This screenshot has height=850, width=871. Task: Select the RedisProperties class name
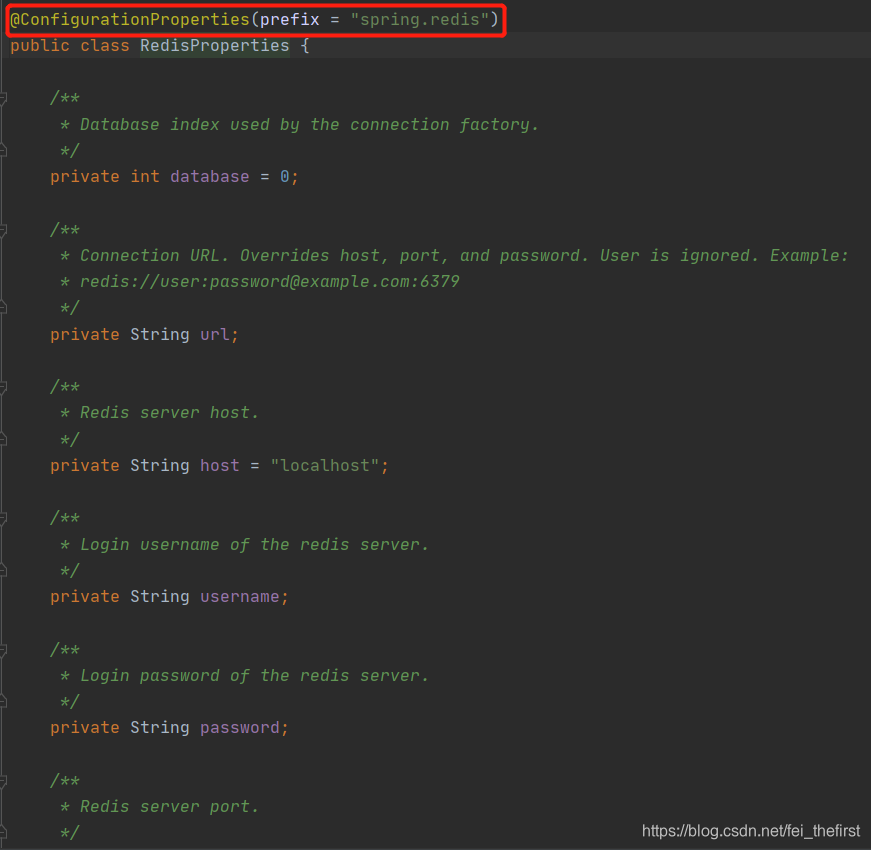tap(214, 46)
